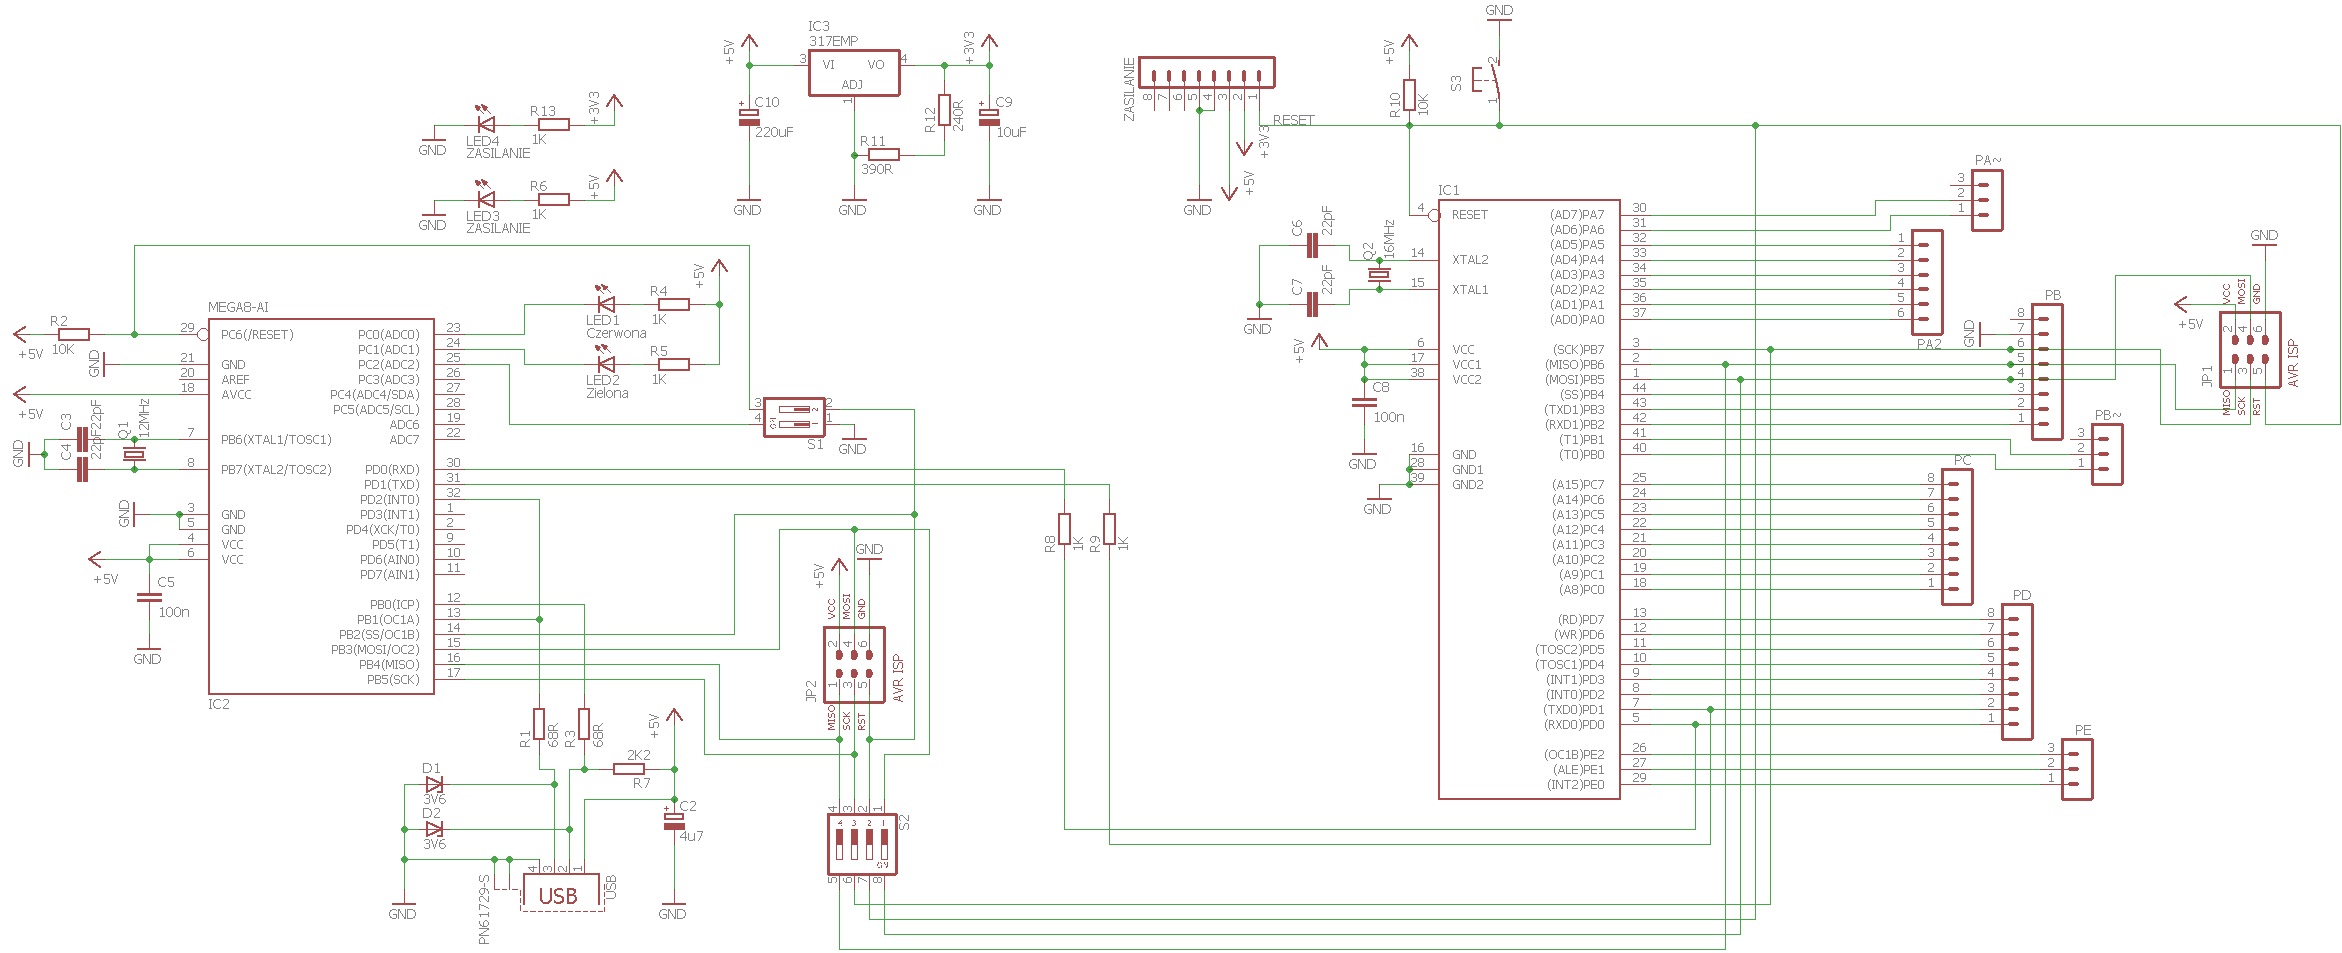Select the PC6(/RESET) pin label
This screenshot has width=2342, height=953.
click(x=257, y=335)
